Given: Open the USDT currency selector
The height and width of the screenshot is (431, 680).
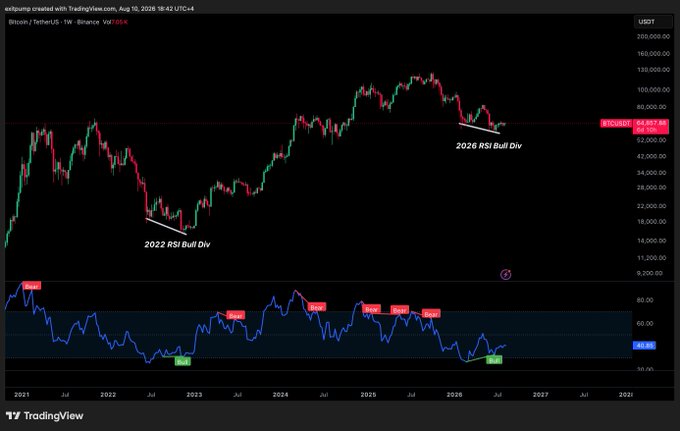Looking at the screenshot, I should (653, 22).
